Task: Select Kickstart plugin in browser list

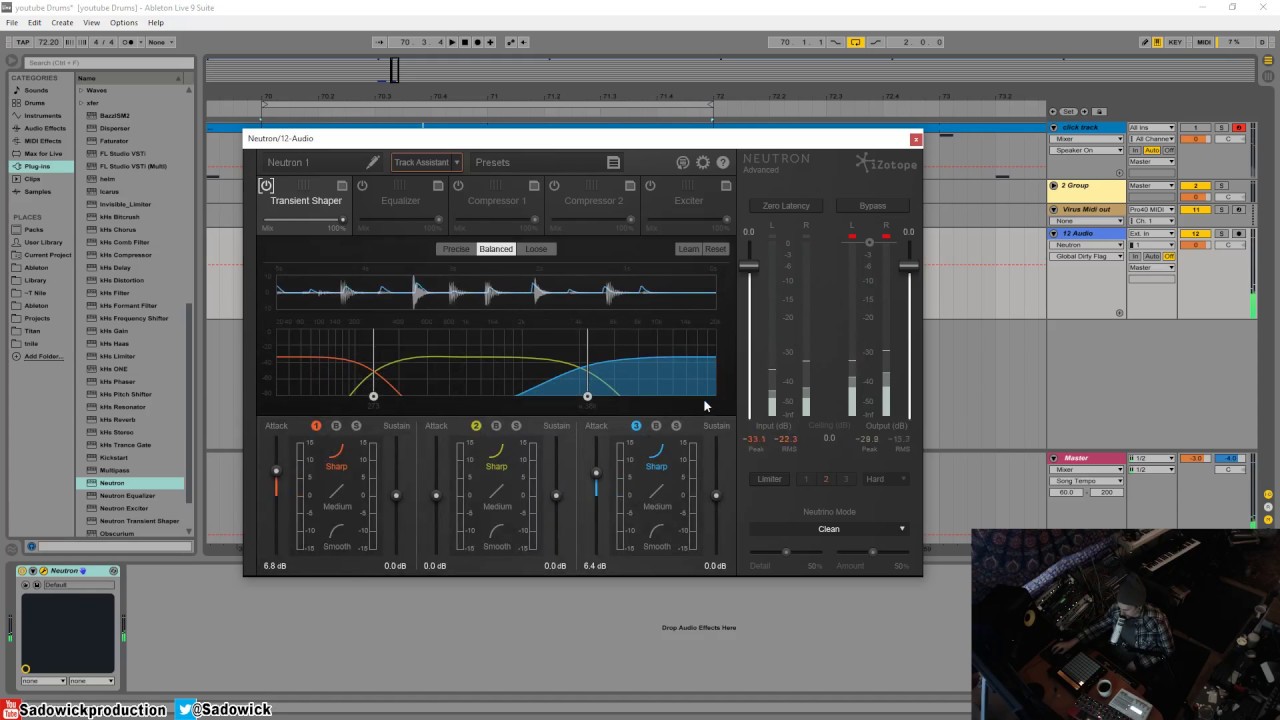Action: pos(114,458)
